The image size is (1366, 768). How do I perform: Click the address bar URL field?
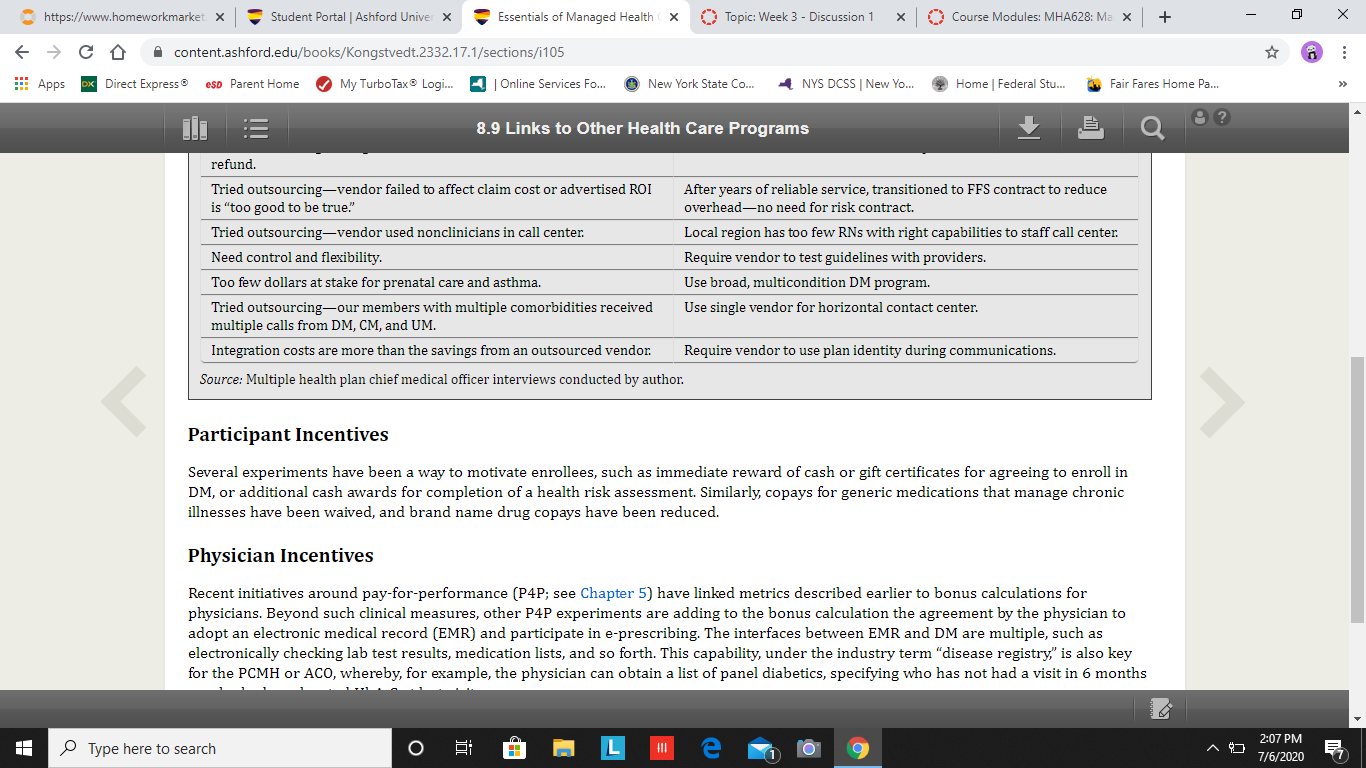(x=700, y=52)
